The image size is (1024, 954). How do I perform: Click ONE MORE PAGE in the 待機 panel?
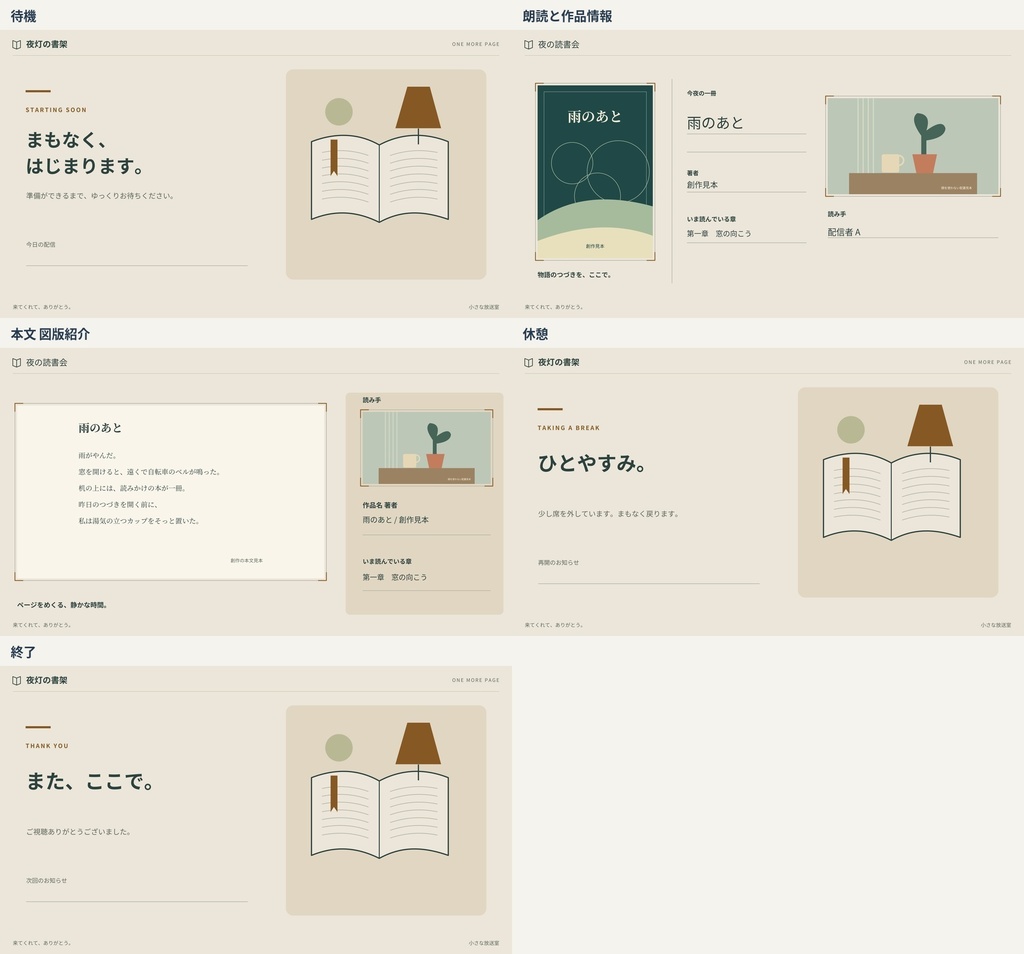click(475, 44)
